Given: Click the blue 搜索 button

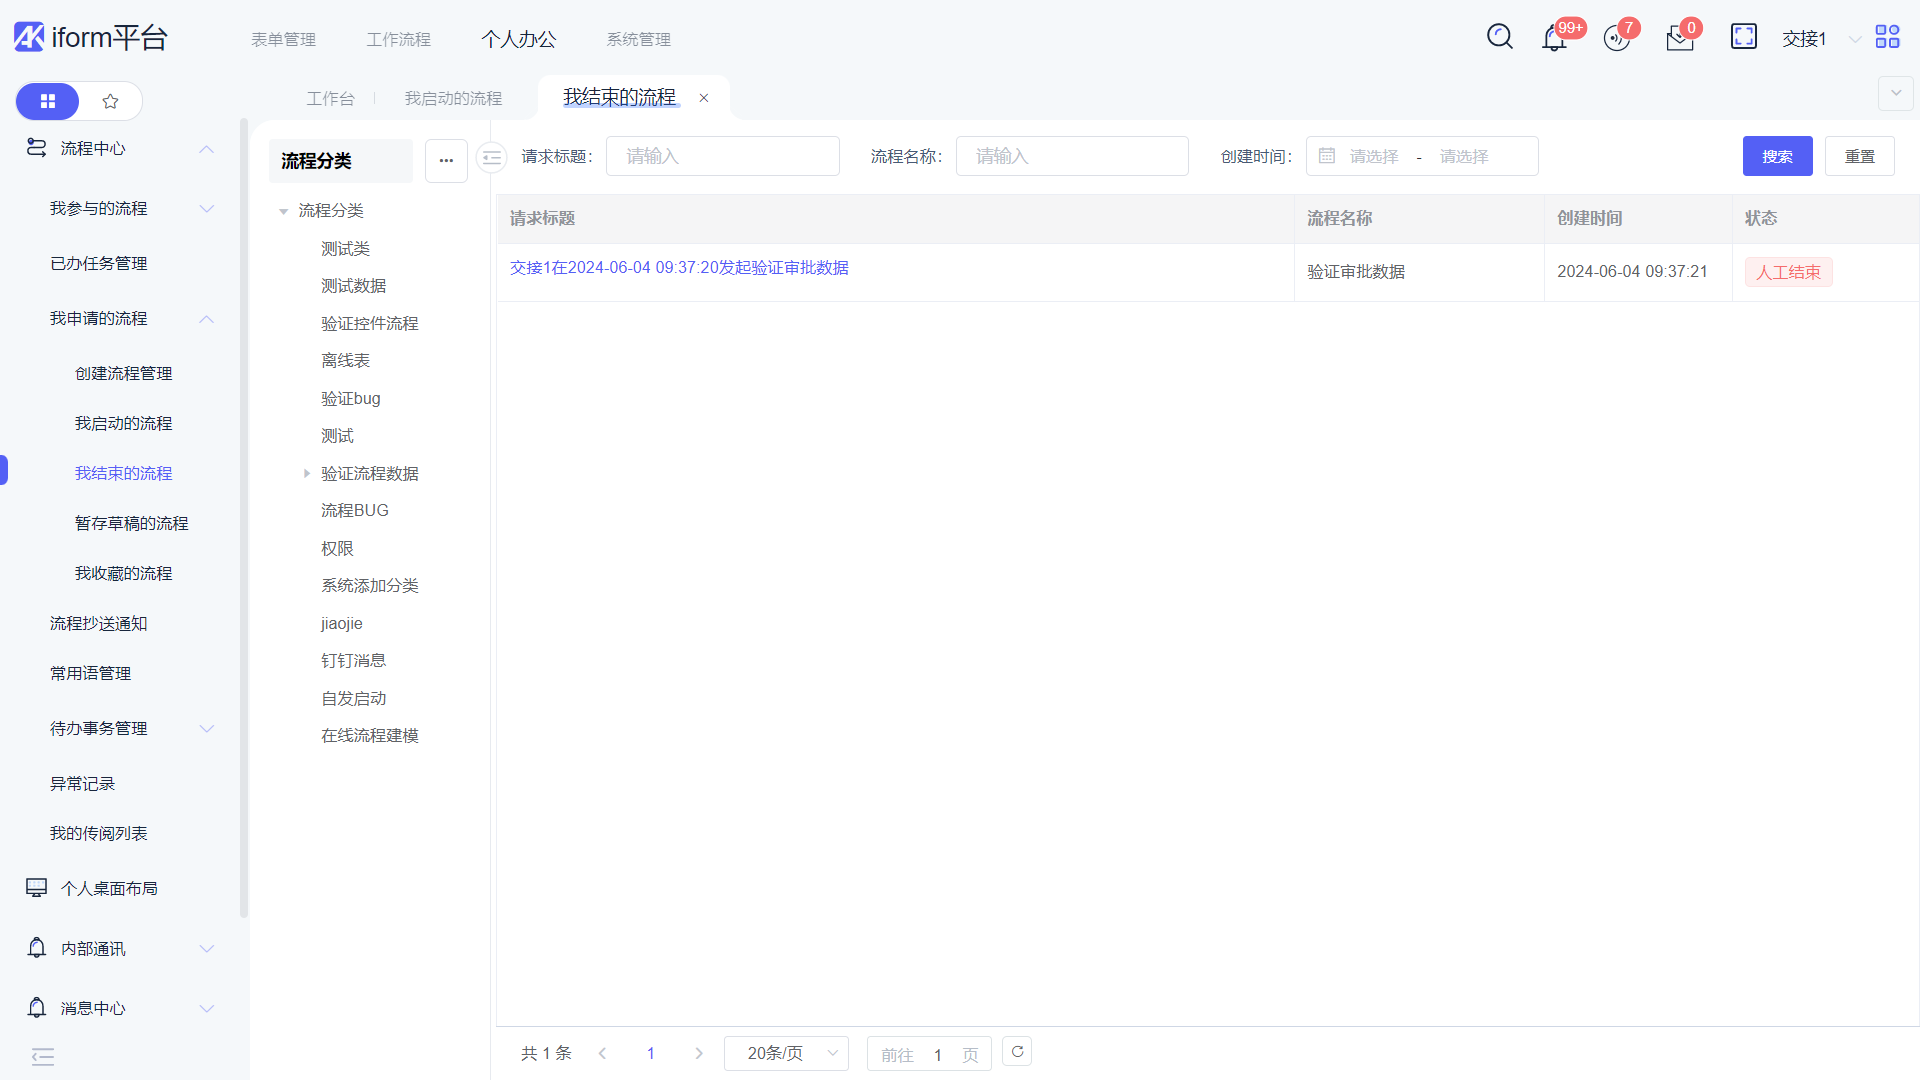Looking at the screenshot, I should [1777, 157].
